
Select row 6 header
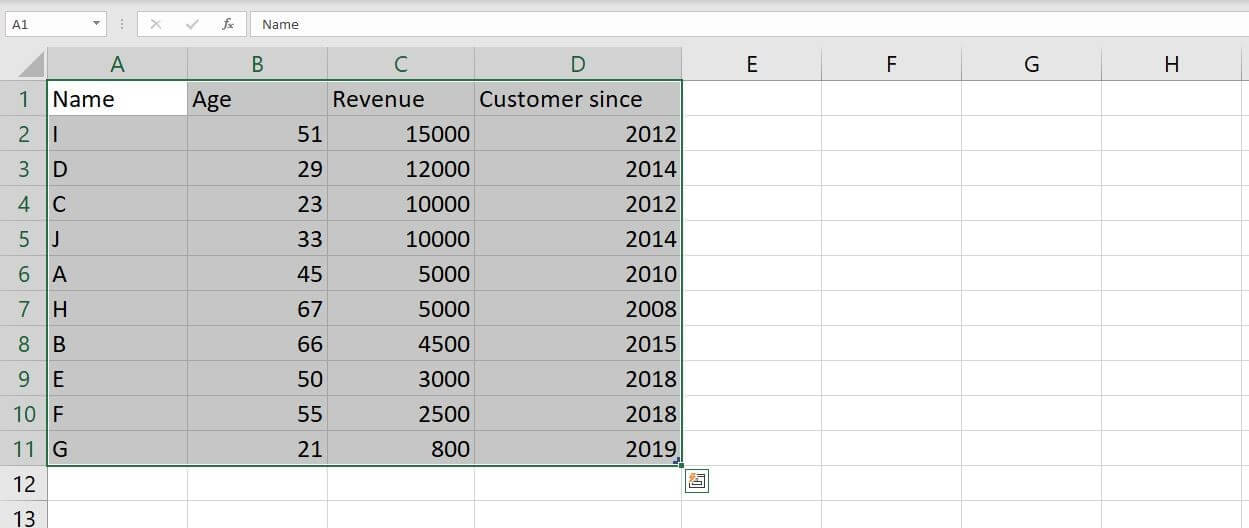coord(23,274)
